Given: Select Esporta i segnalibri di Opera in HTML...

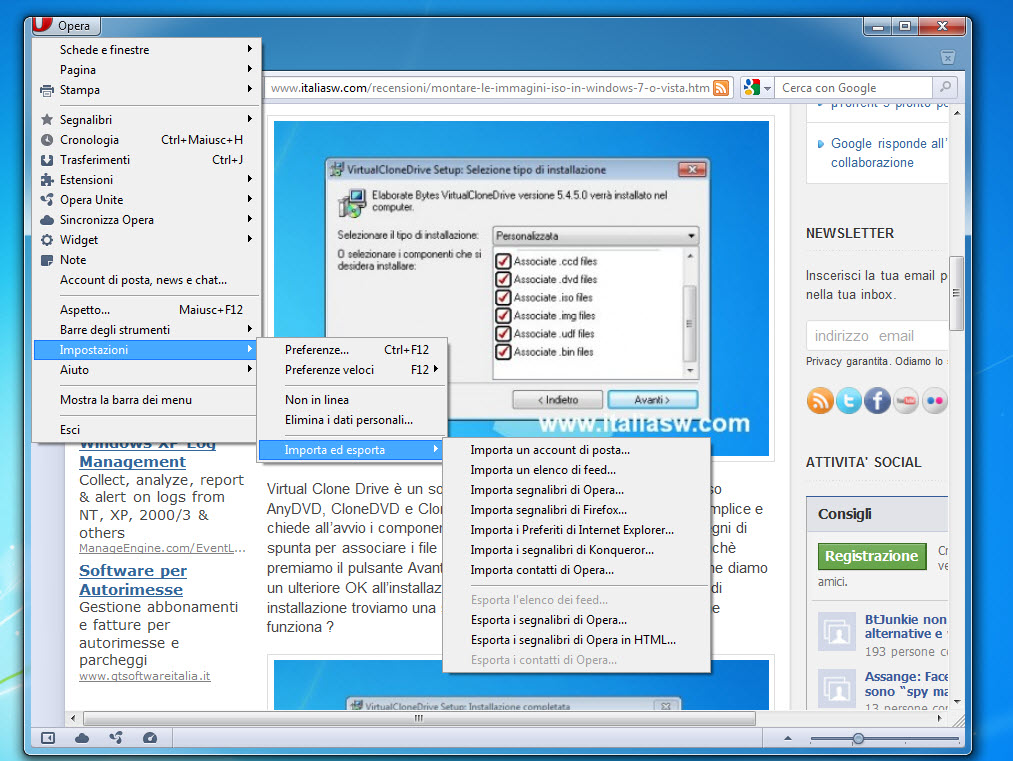Looking at the screenshot, I should (576, 640).
